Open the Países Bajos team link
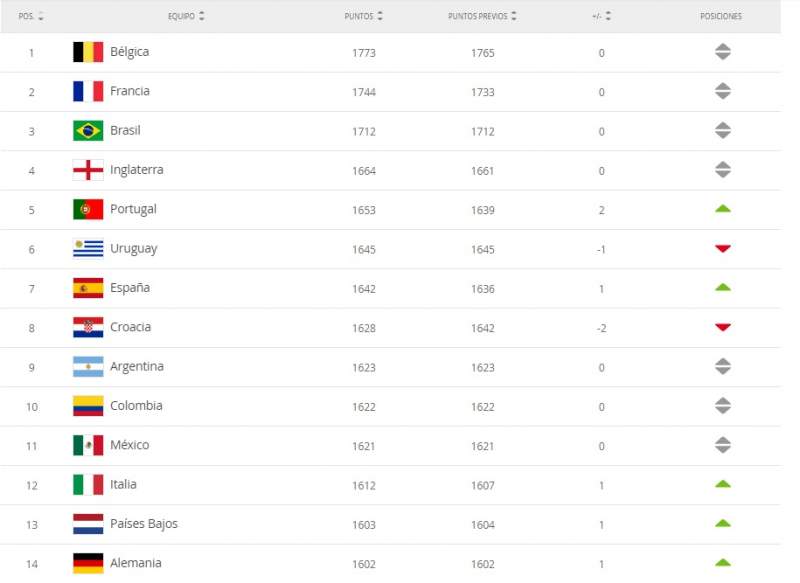The height and width of the screenshot is (583, 800). [x=143, y=524]
